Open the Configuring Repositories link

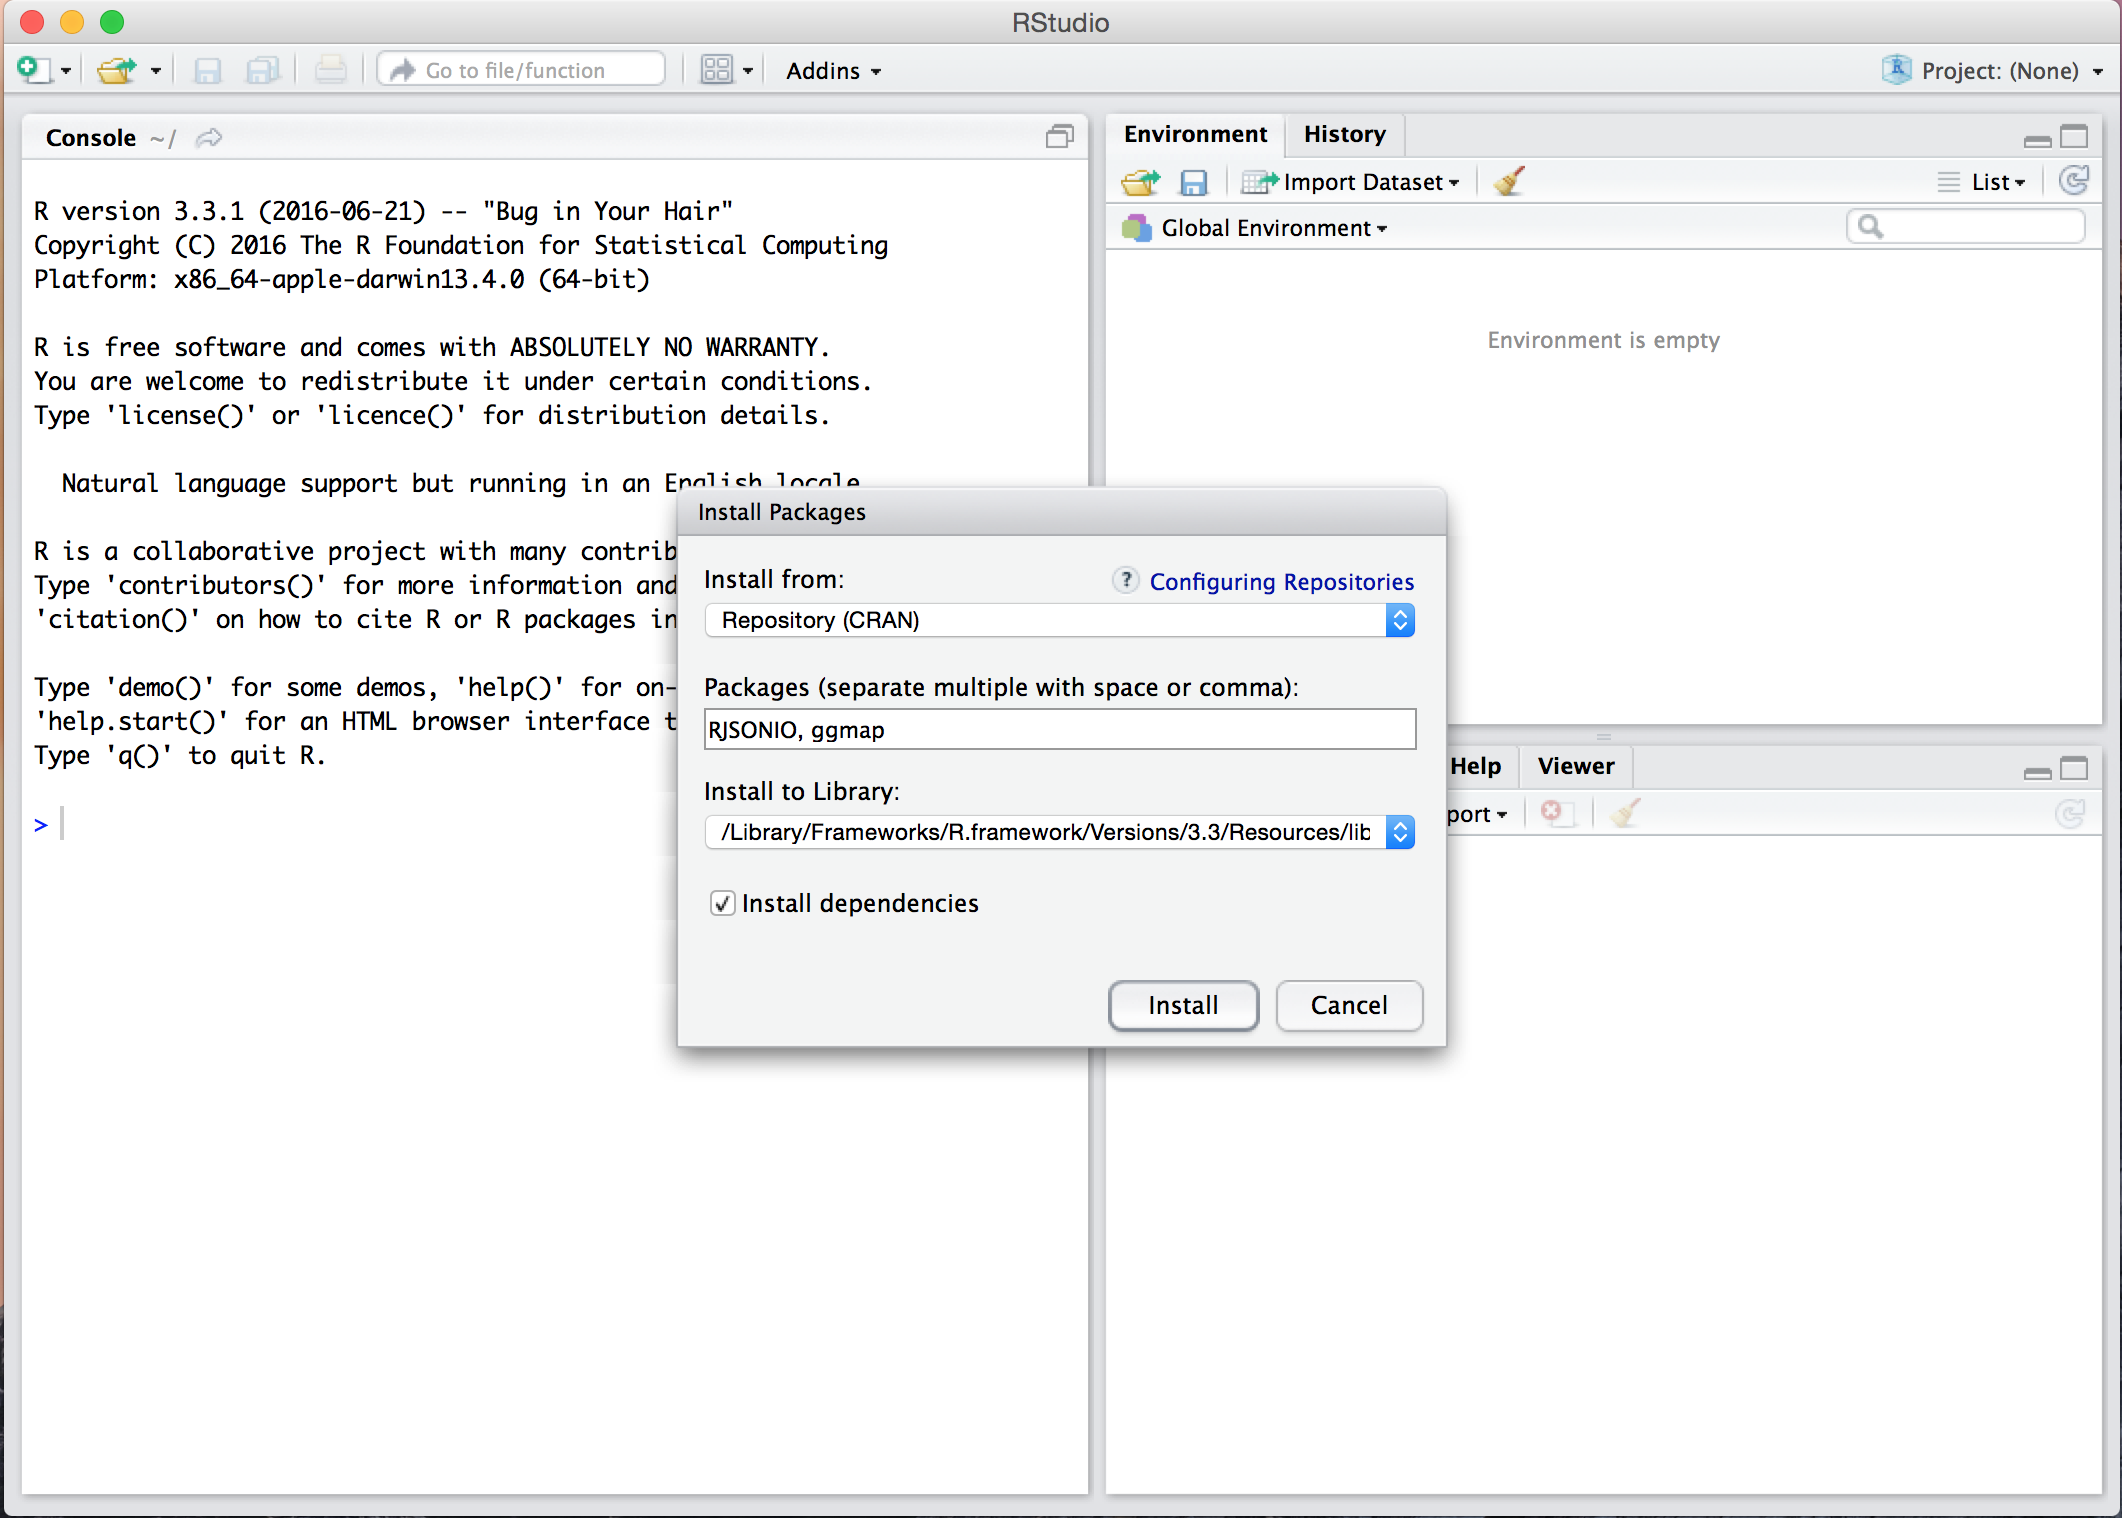(x=1281, y=582)
